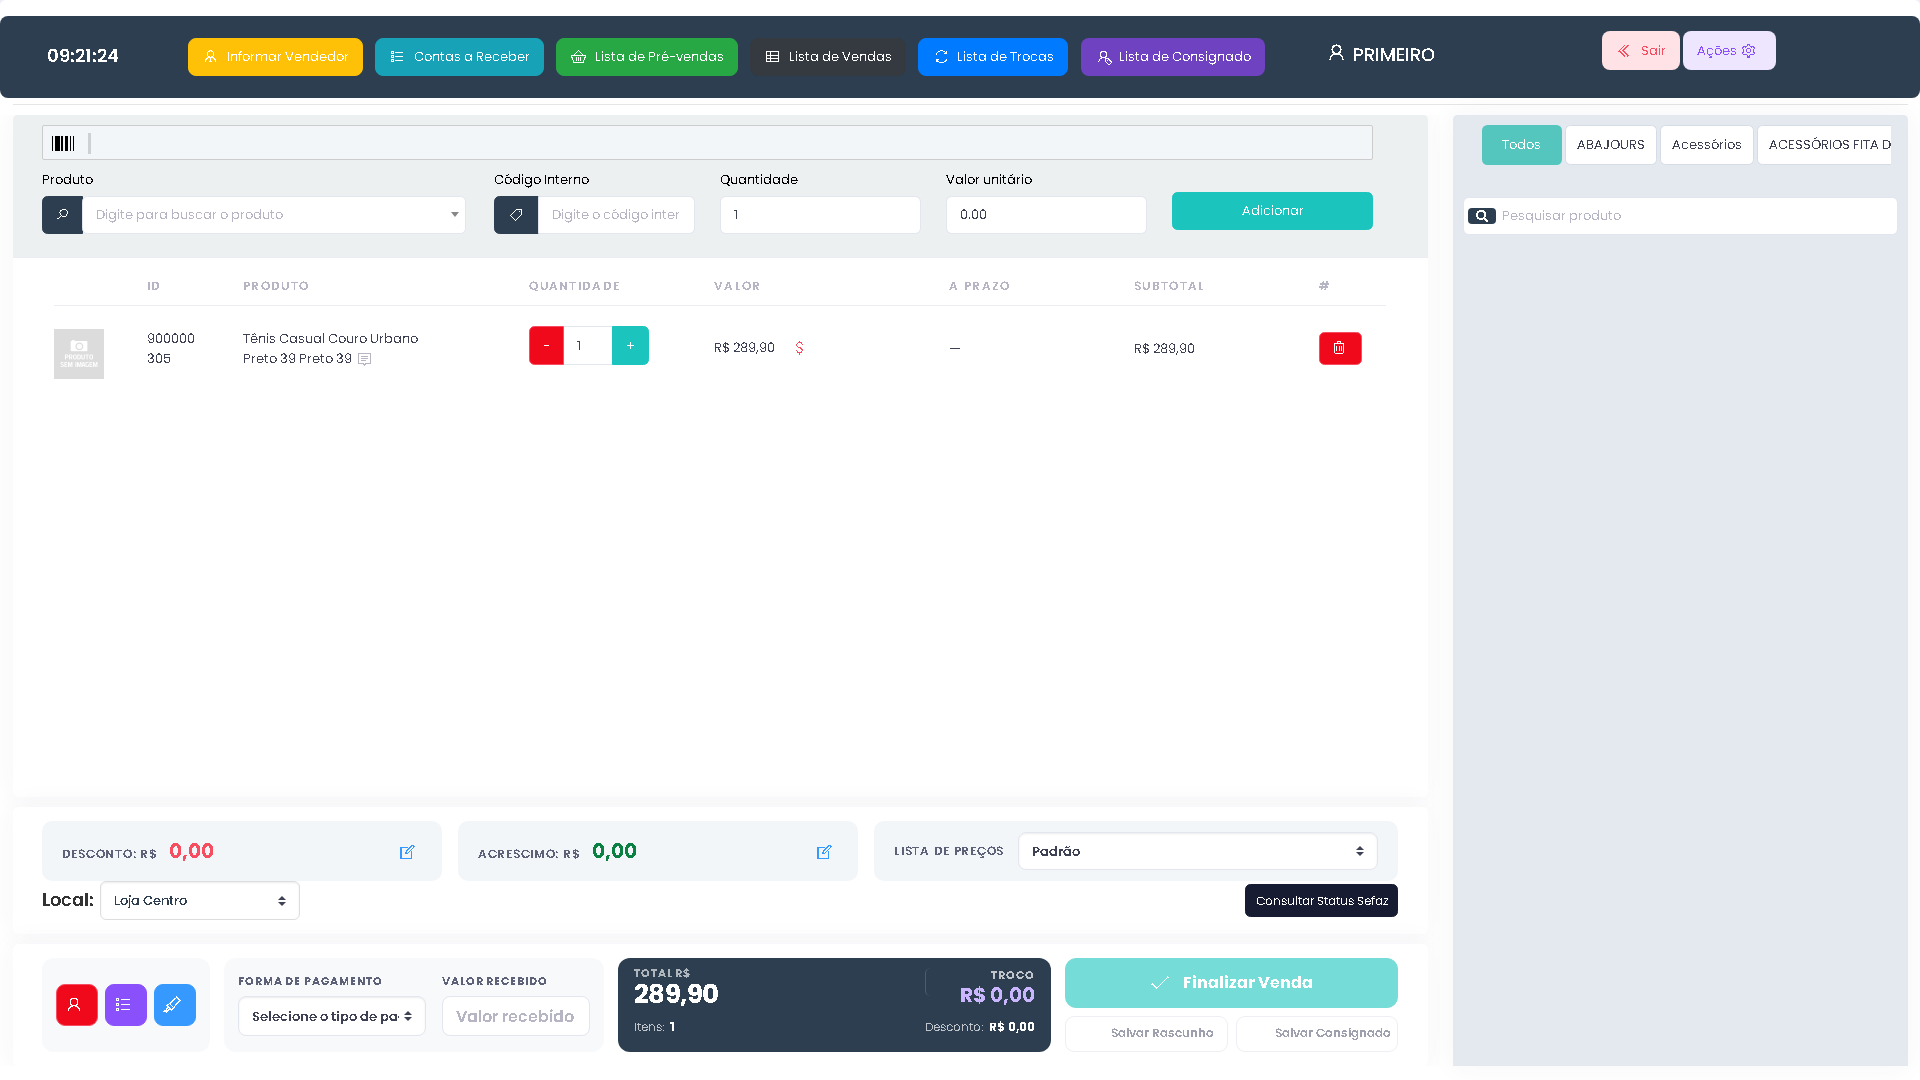Delete the Tênis Casual item with trash icon
The image size is (1920, 1080).
click(1340, 348)
